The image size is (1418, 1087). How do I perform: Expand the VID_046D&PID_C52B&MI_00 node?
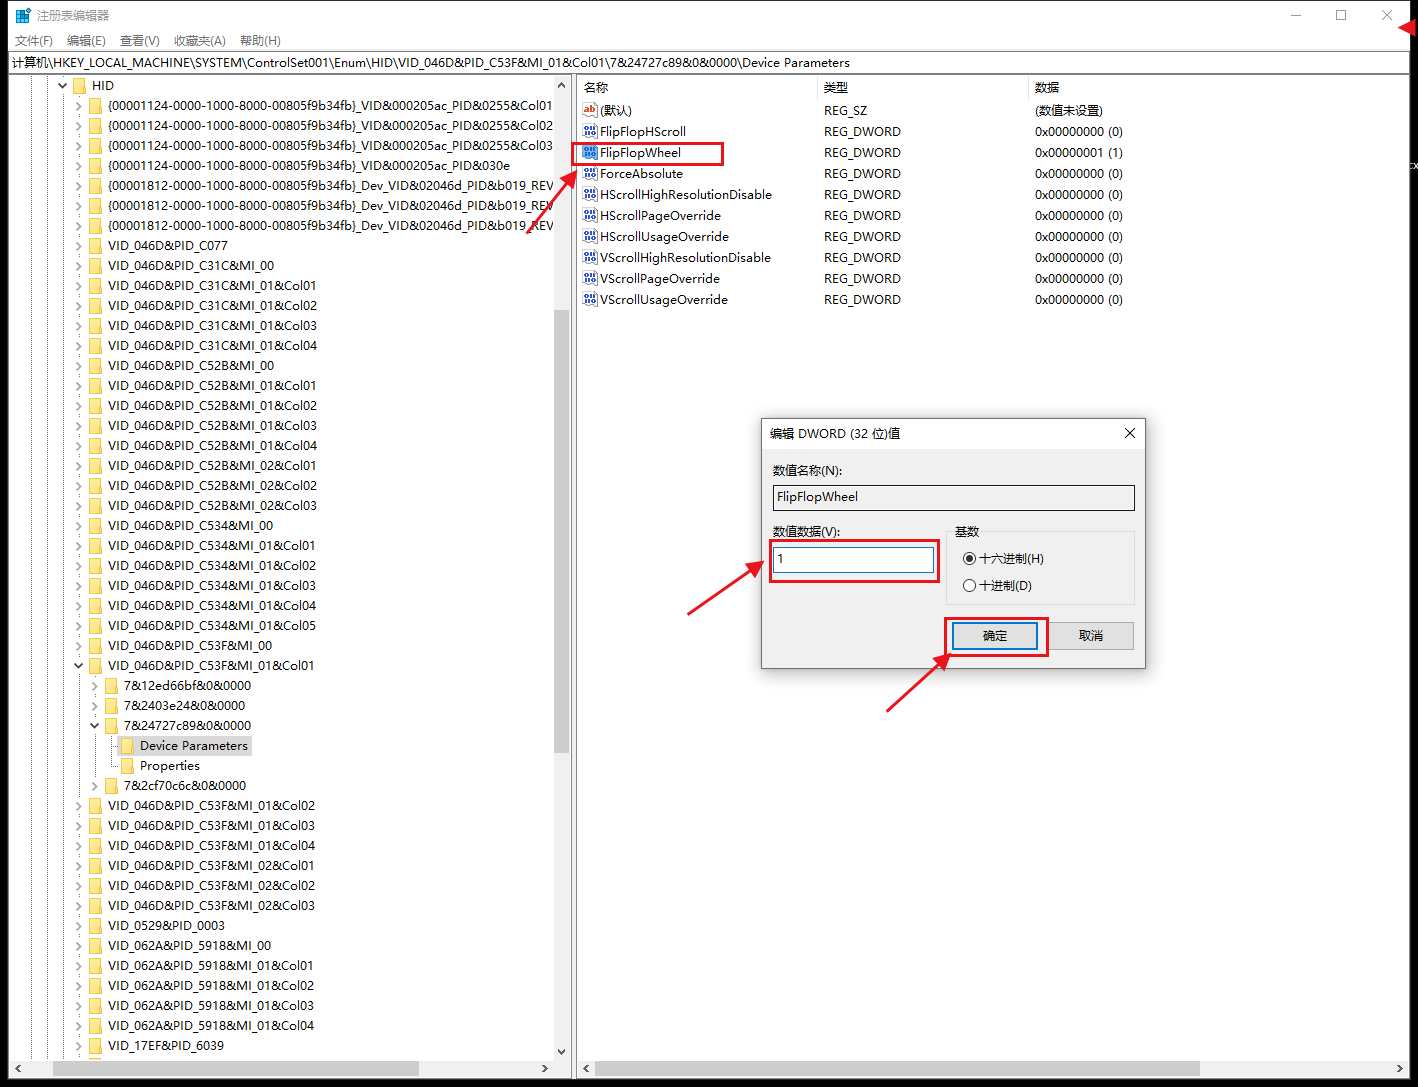[79, 365]
